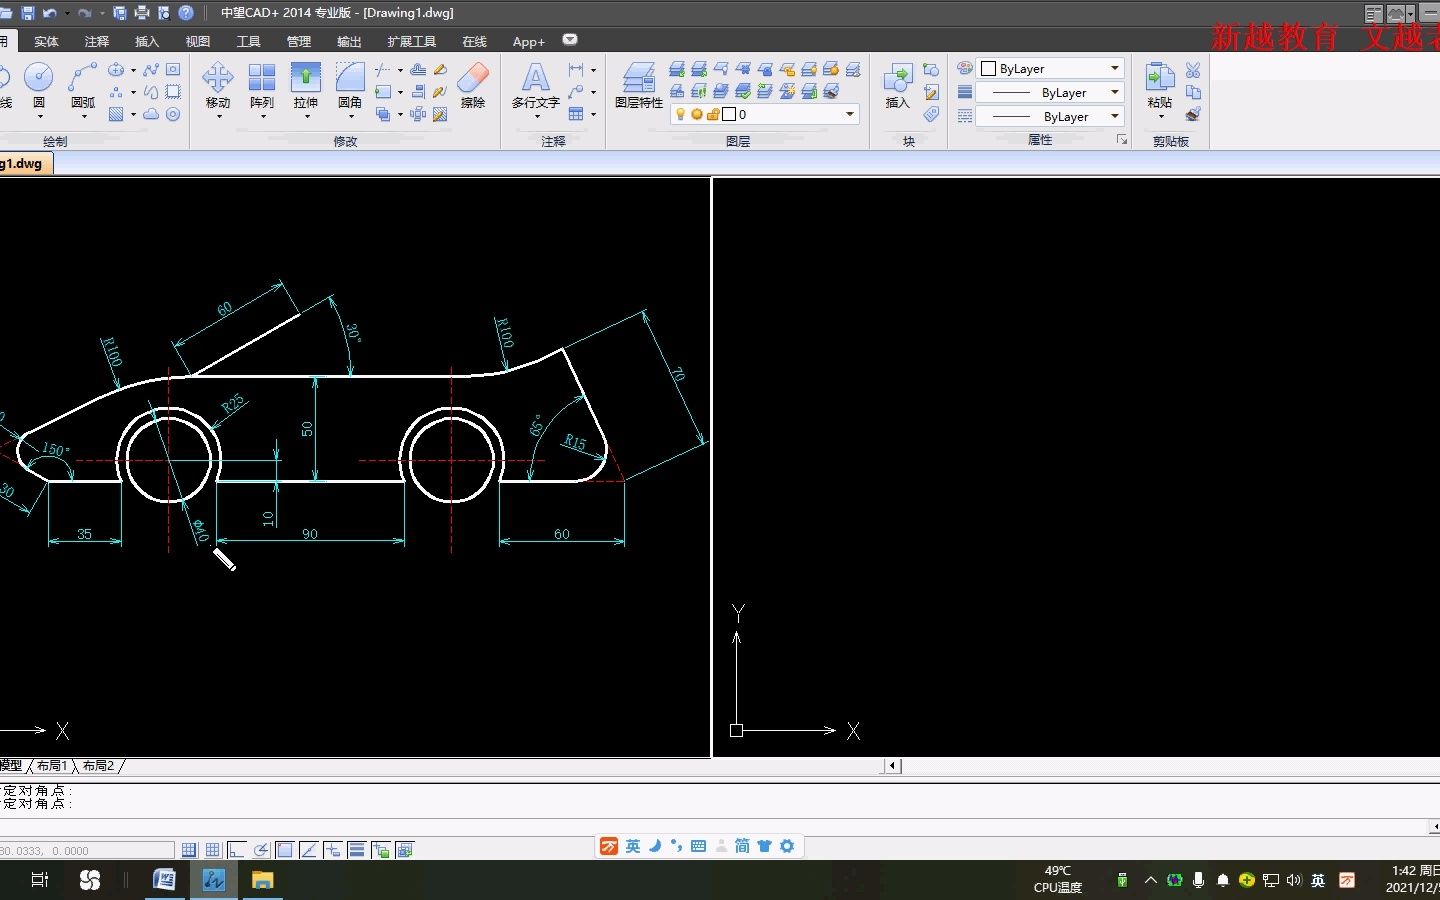Open the 布局1 layout tab
Image resolution: width=1440 pixels, height=900 pixels.
pyautogui.click(x=52, y=766)
